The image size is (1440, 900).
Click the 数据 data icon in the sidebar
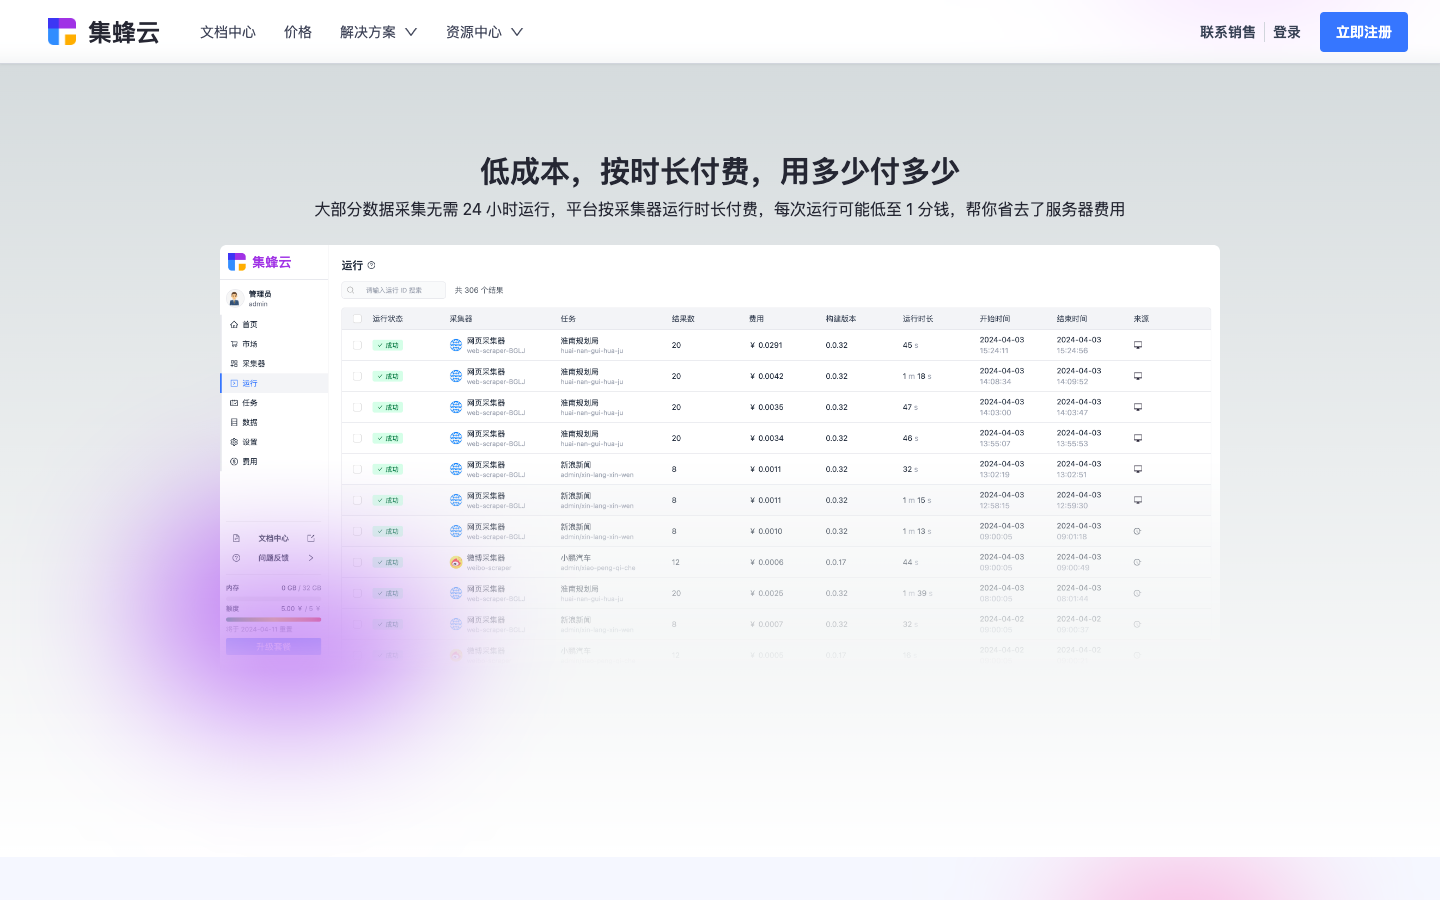coord(234,422)
